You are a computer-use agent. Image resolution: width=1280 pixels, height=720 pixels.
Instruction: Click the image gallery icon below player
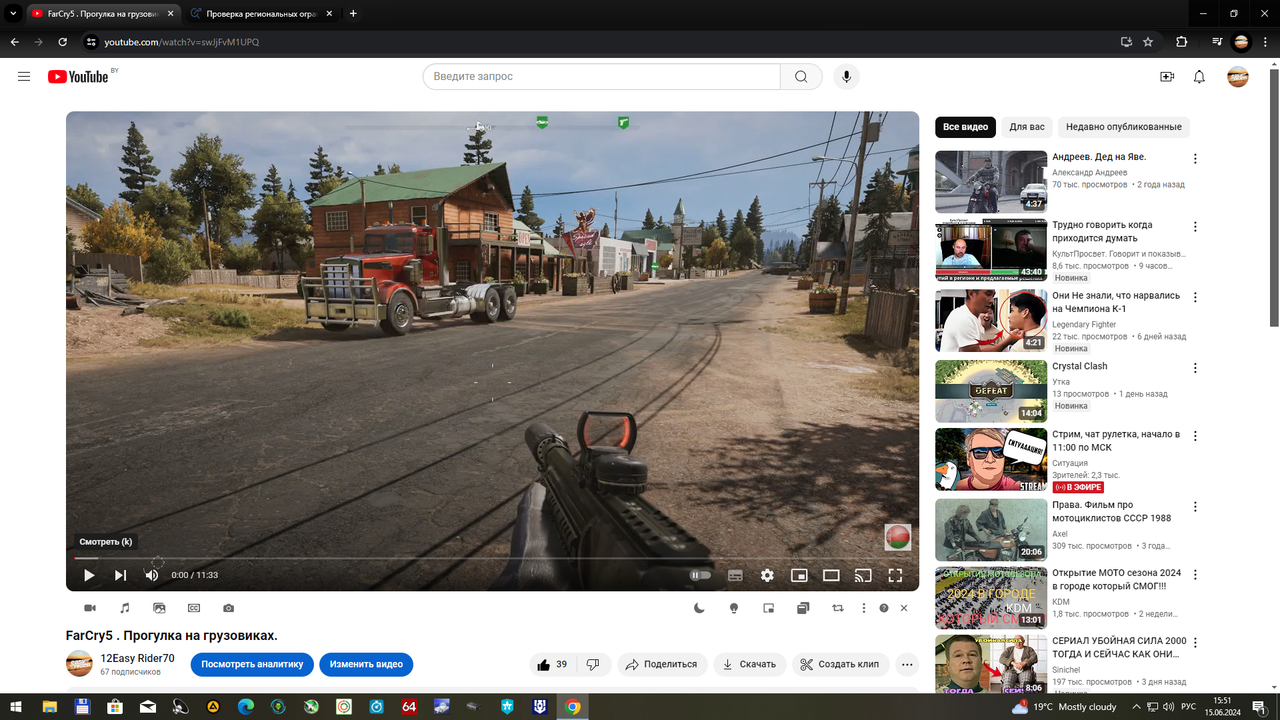[x=159, y=608]
